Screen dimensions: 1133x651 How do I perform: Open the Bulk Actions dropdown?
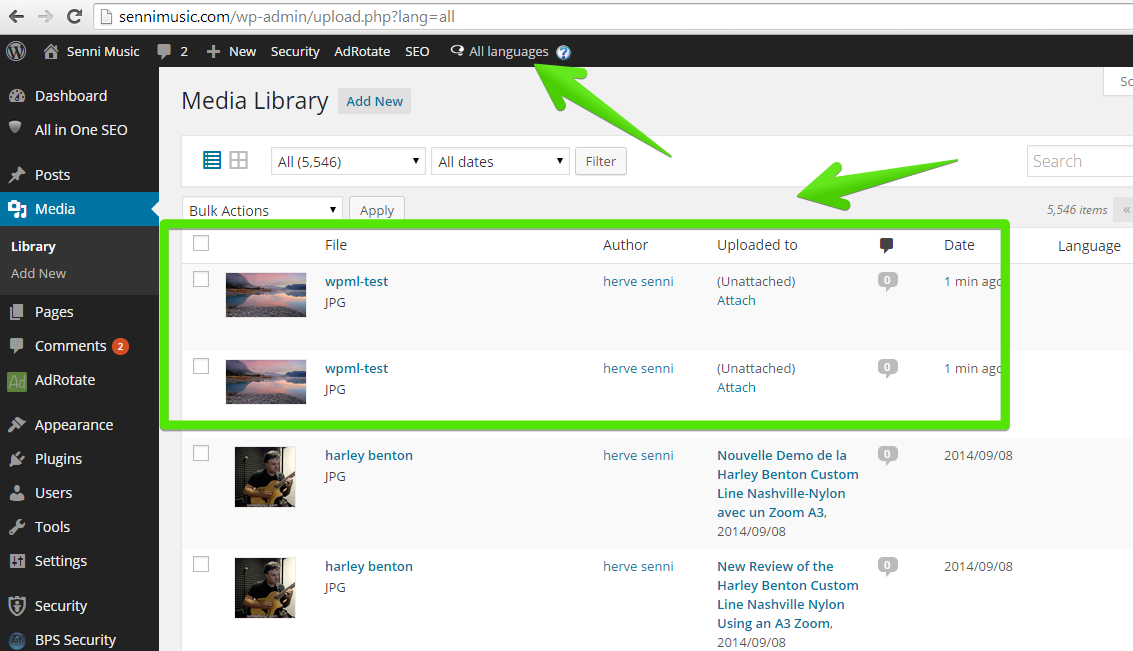[262, 210]
